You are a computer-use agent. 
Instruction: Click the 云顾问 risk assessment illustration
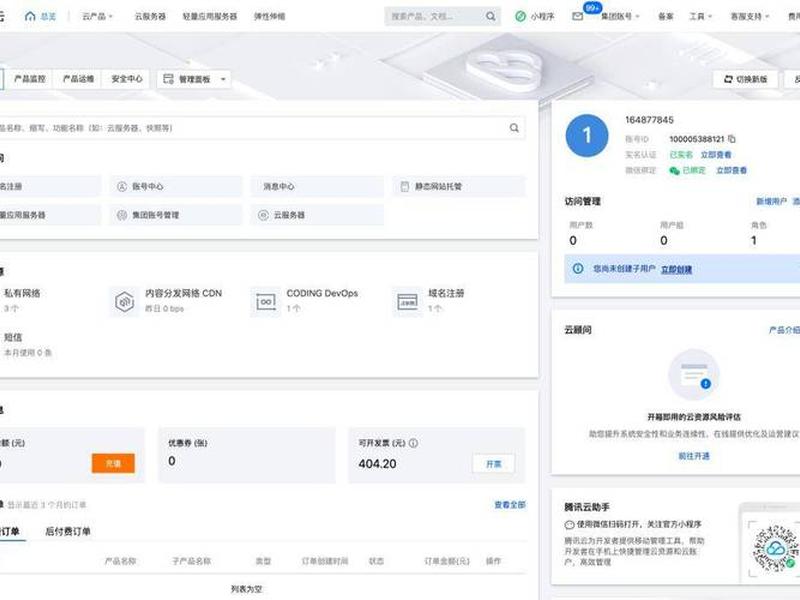point(694,376)
